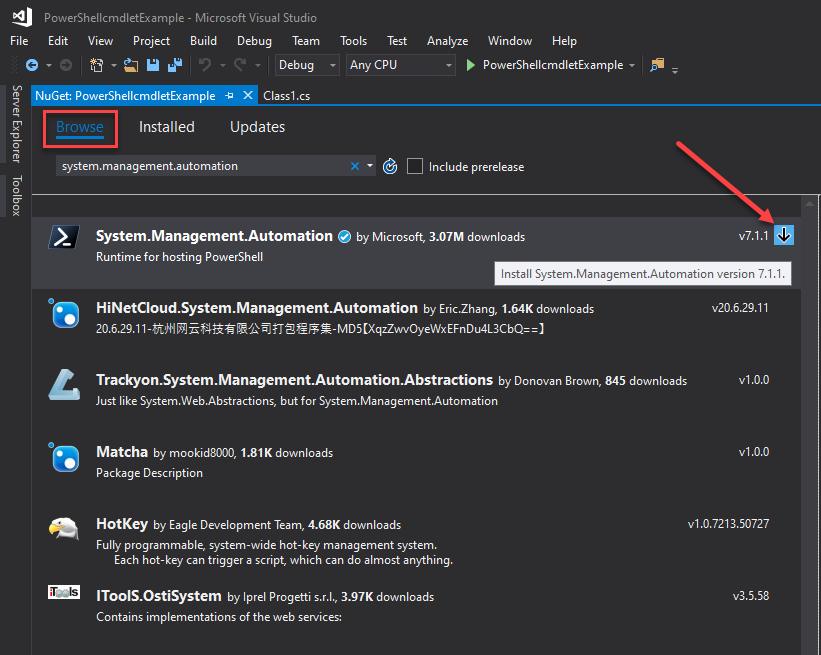This screenshot has height=655, width=821.
Task: Open the Any CPU platform dropdown
Action: pyautogui.click(x=401, y=65)
